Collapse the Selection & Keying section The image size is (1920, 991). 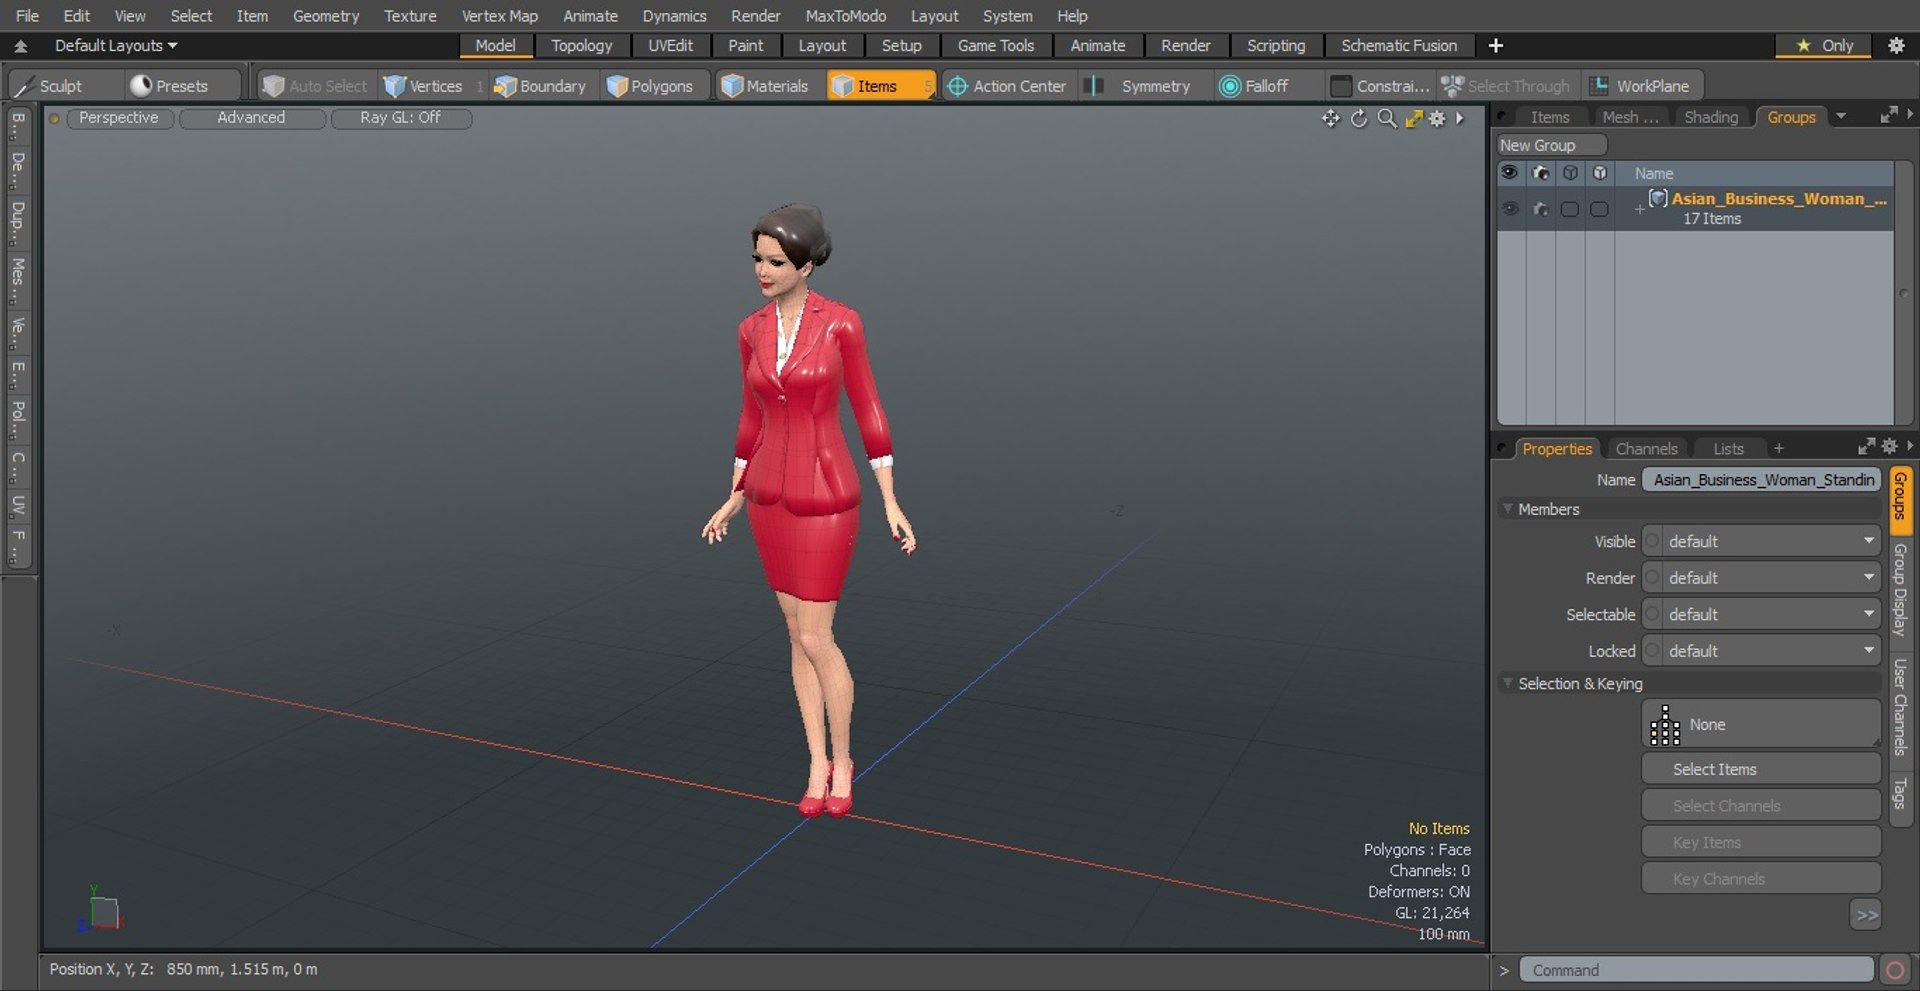1508,683
